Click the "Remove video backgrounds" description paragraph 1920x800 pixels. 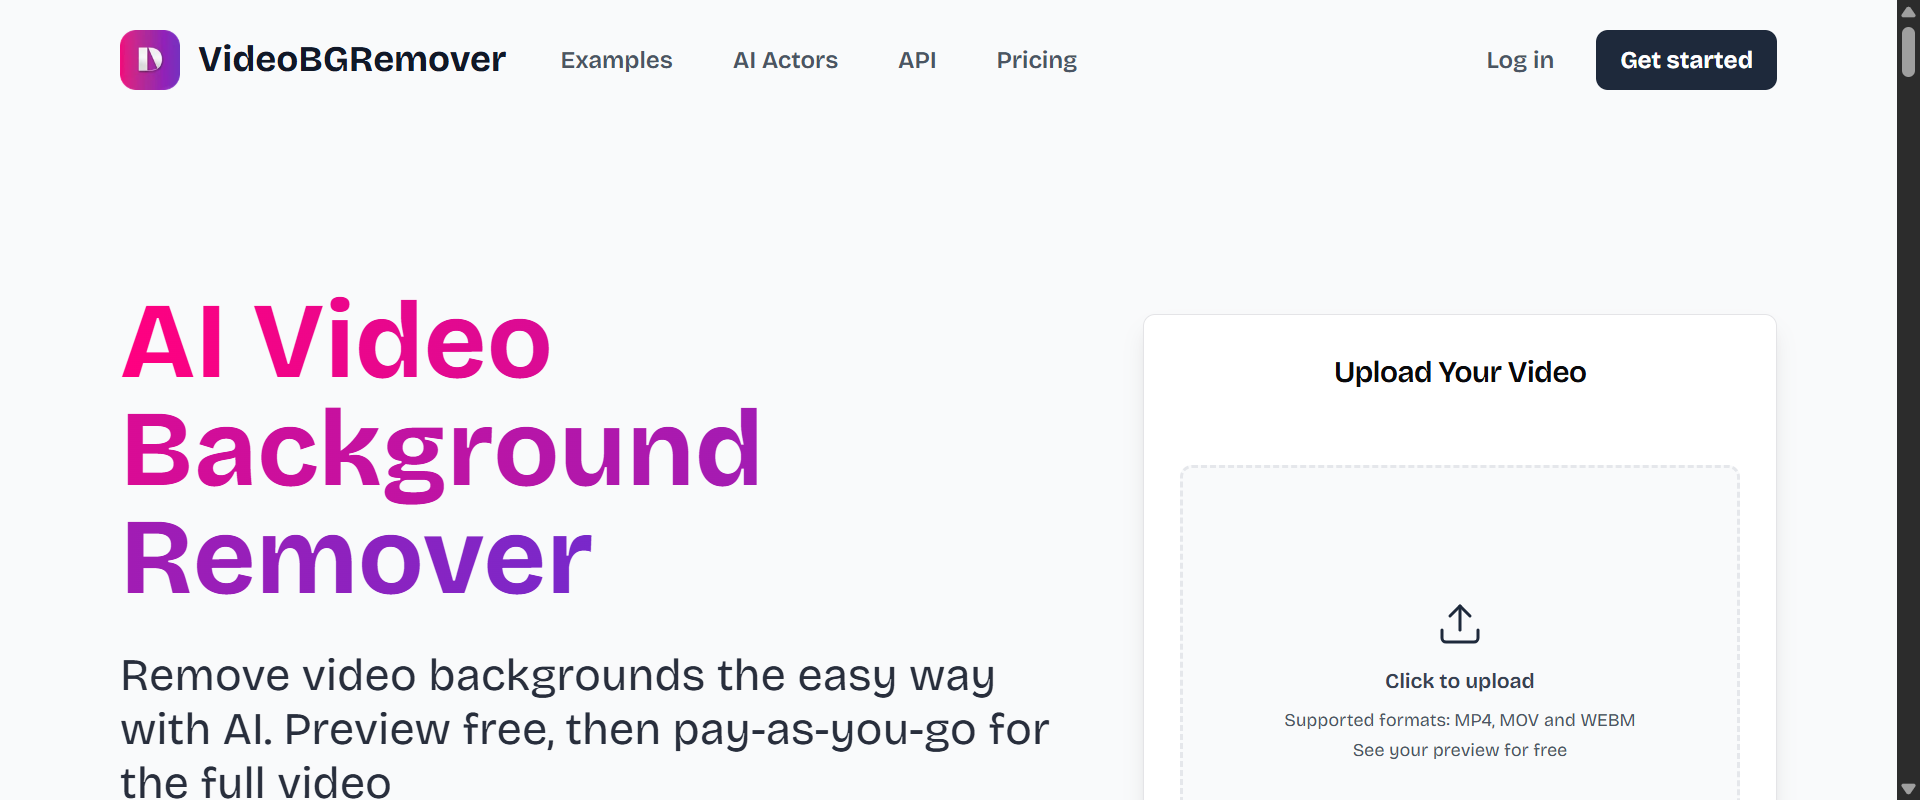(x=584, y=729)
